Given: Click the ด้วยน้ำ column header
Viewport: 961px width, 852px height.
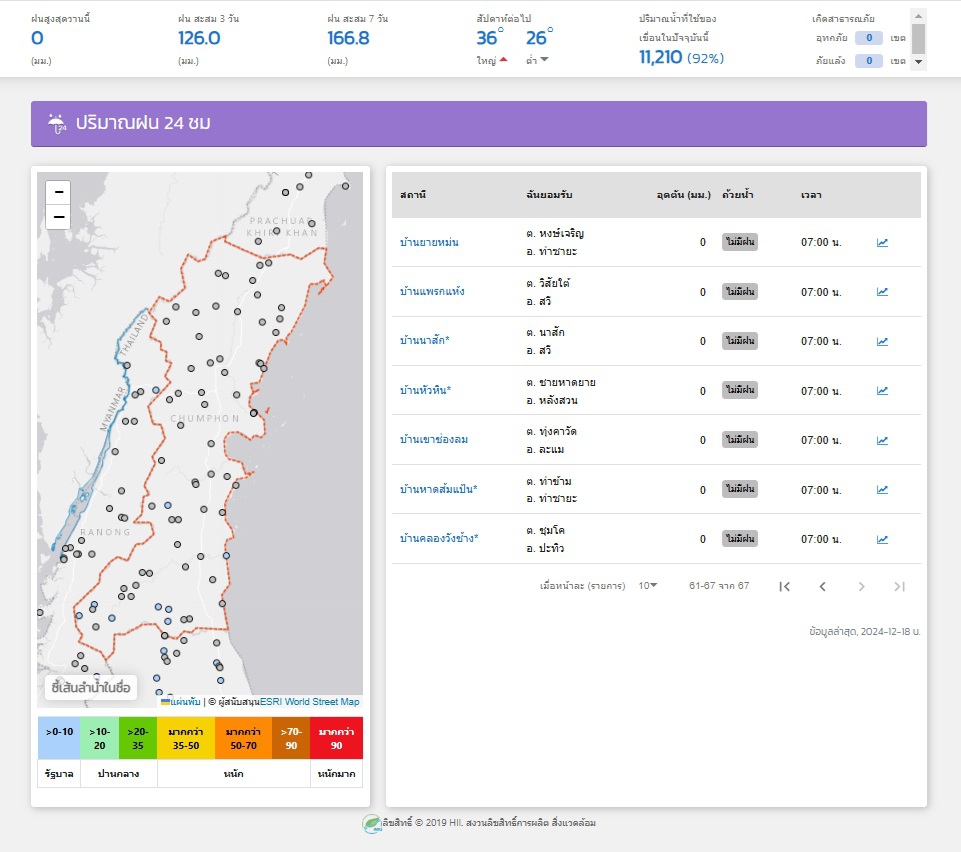Looking at the screenshot, I should (x=737, y=195).
